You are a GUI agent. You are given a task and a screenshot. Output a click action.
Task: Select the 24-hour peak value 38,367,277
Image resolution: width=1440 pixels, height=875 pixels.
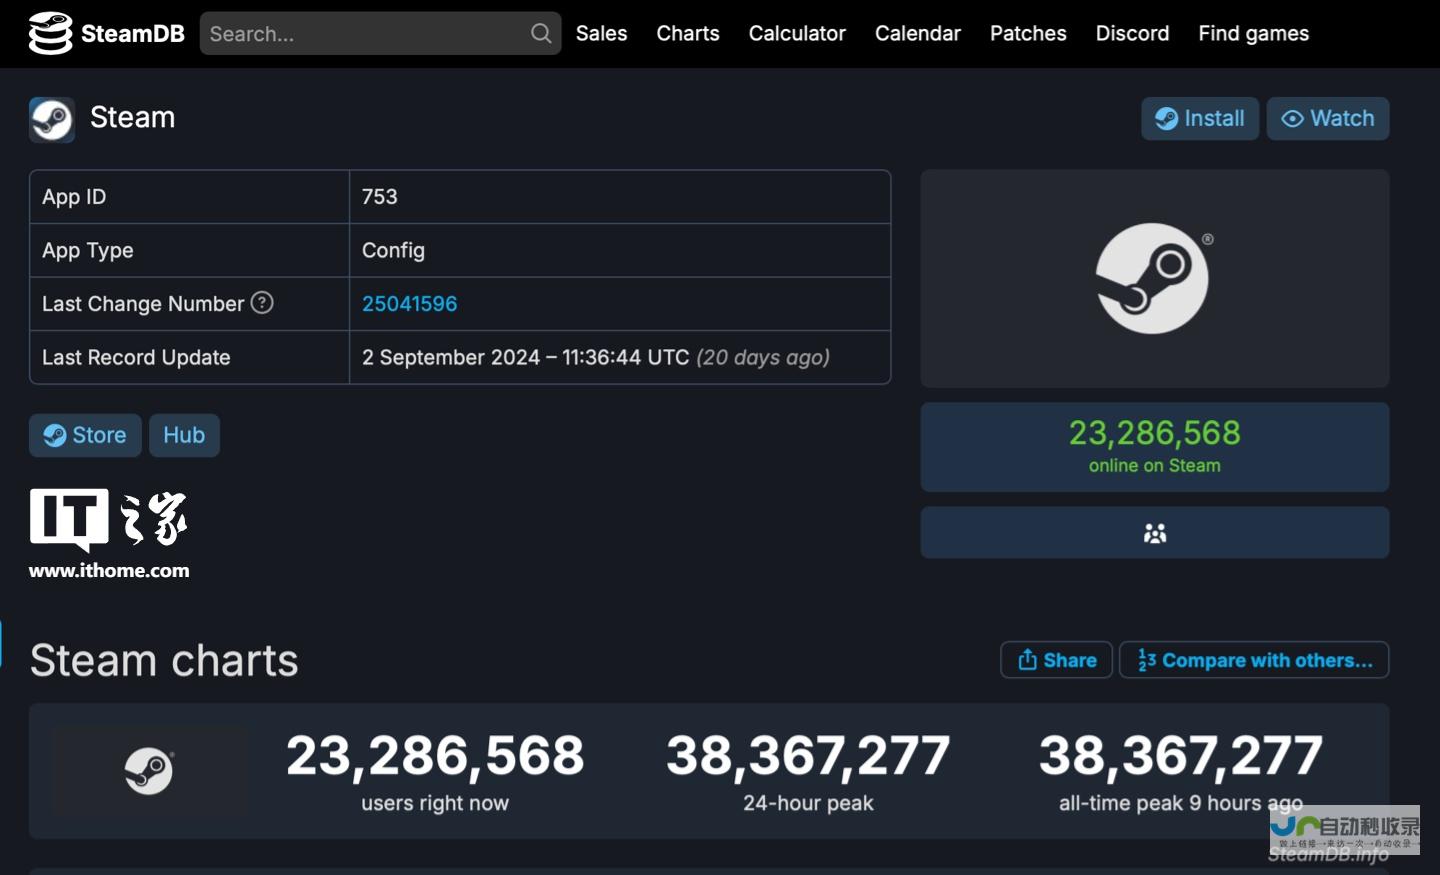pyautogui.click(x=808, y=755)
